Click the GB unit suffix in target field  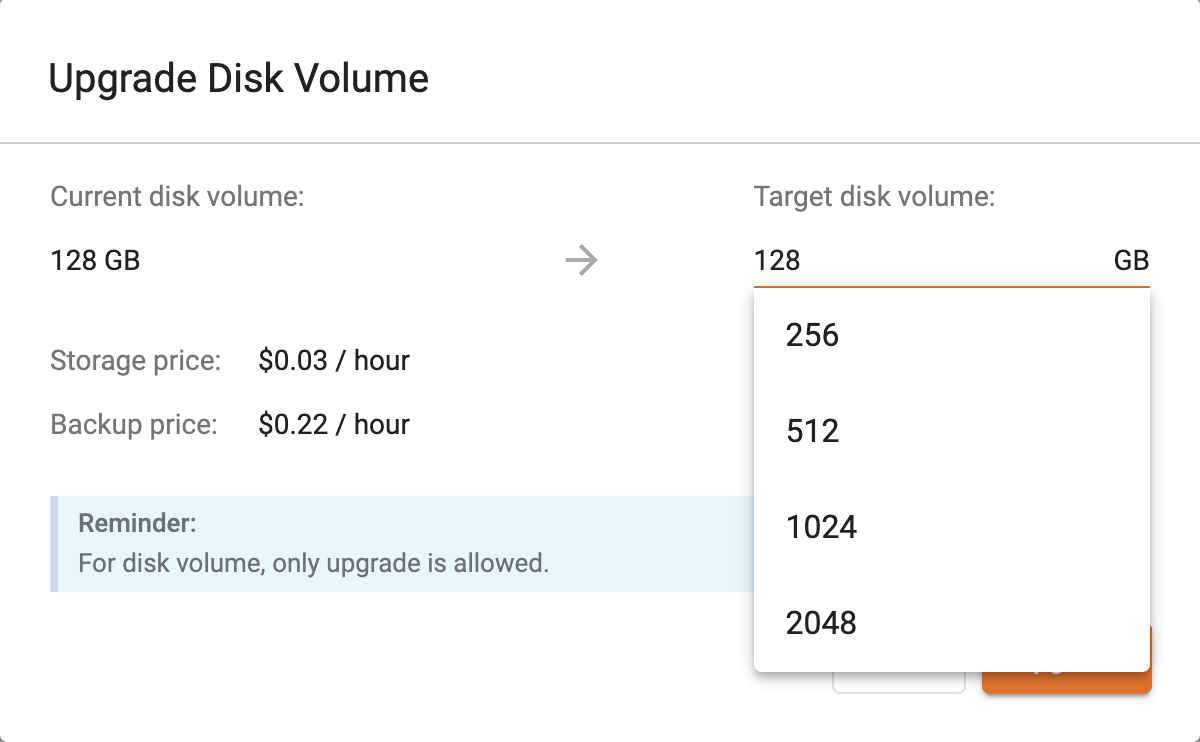tap(1131, 261)
